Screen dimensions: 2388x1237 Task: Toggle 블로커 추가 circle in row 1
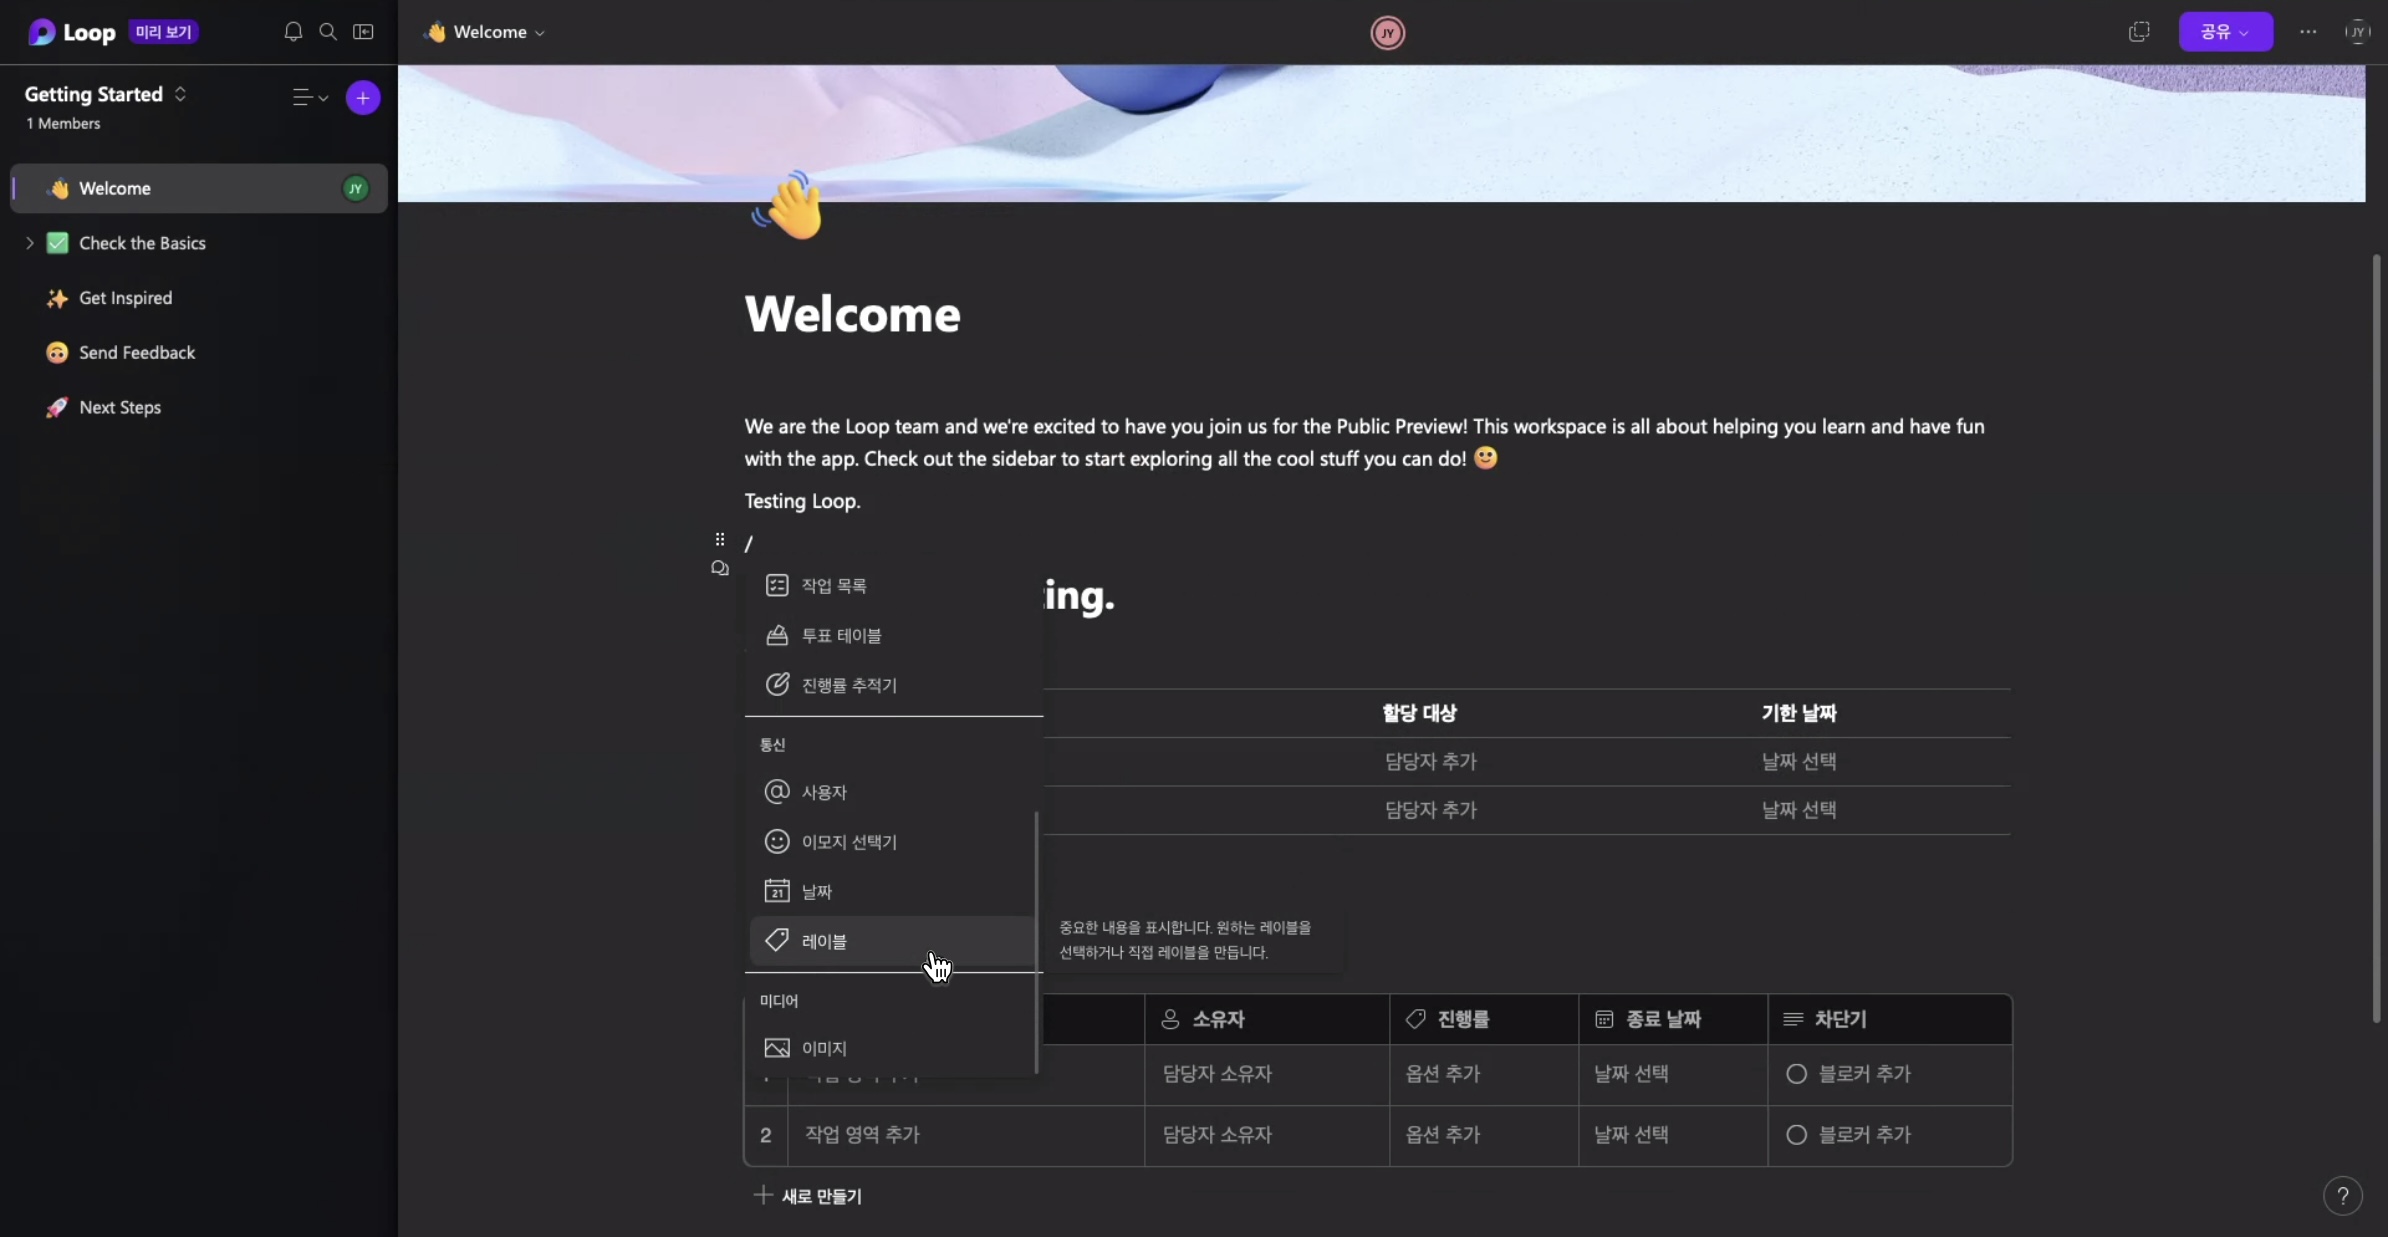pos(1796,1074)
